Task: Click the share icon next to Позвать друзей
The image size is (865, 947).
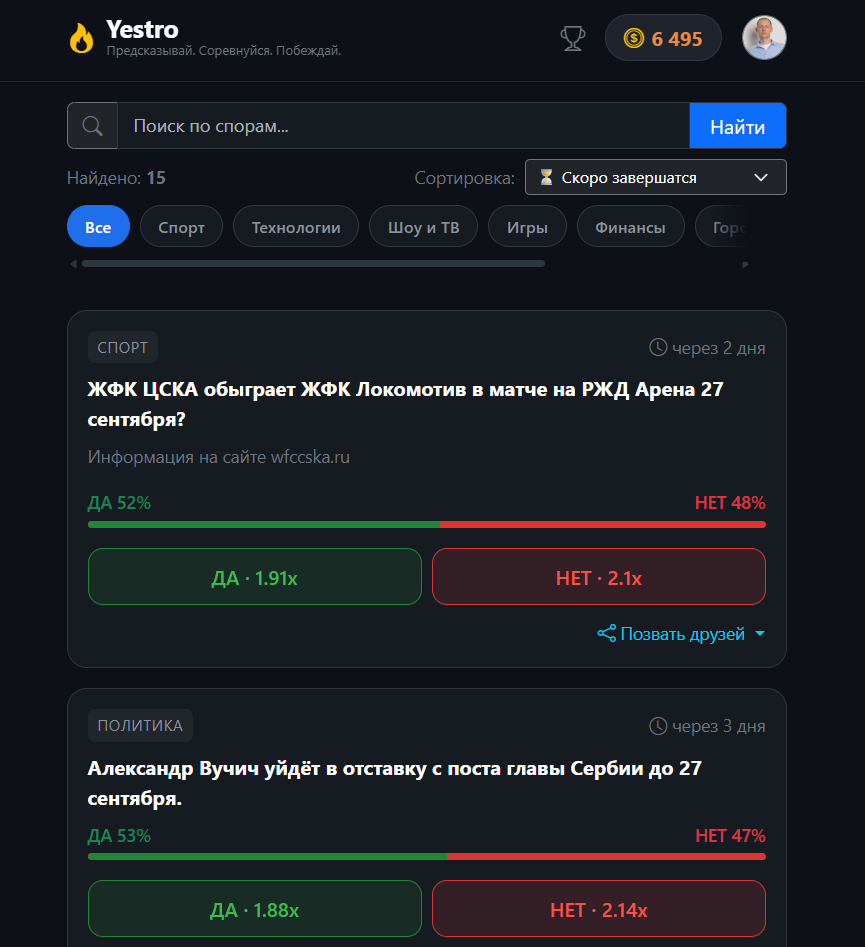Action: tap(606, 634)
